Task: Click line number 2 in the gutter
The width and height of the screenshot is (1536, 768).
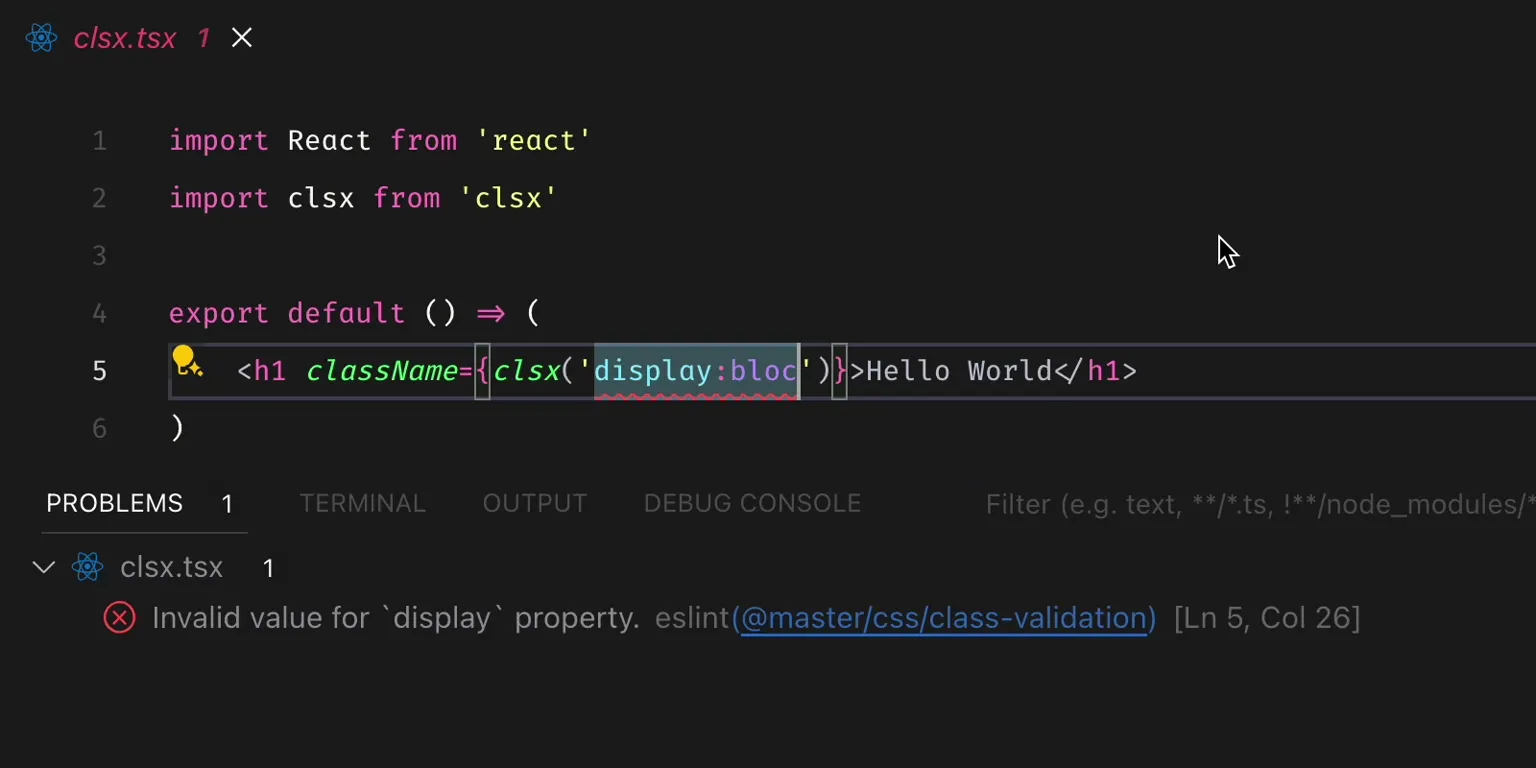Action: click(99, 198)
